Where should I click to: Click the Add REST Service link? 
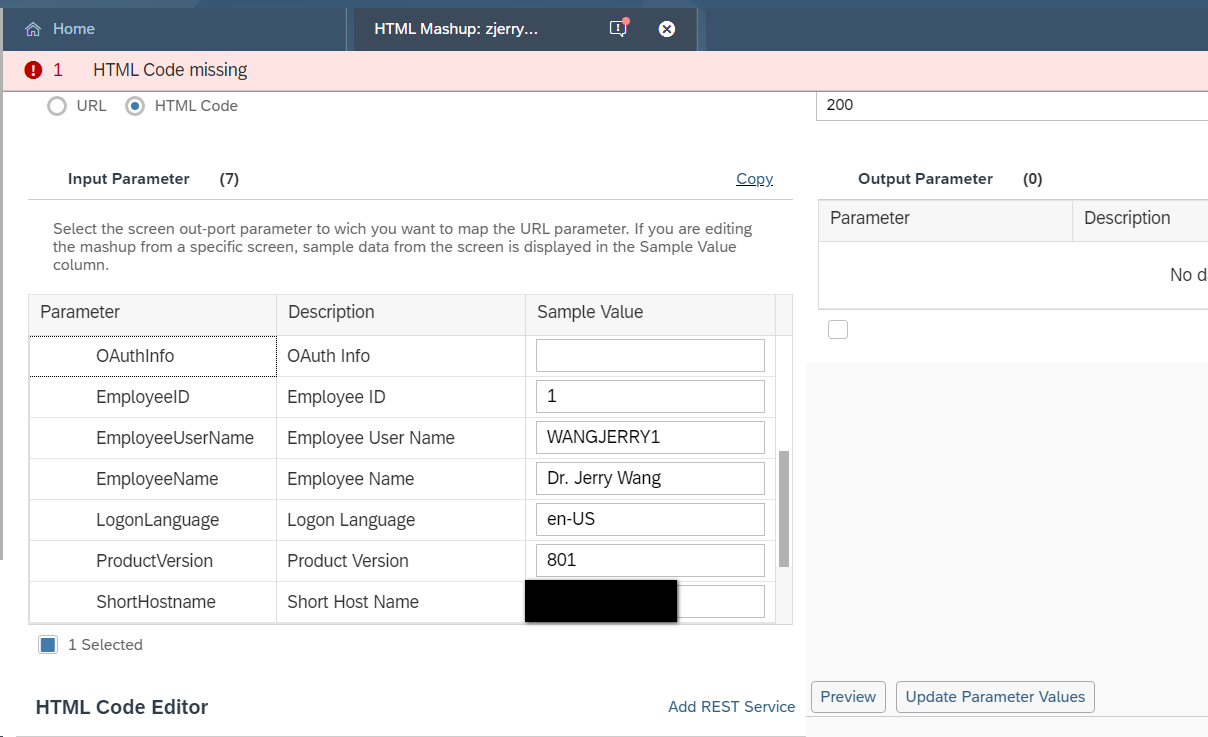point(731,707)
